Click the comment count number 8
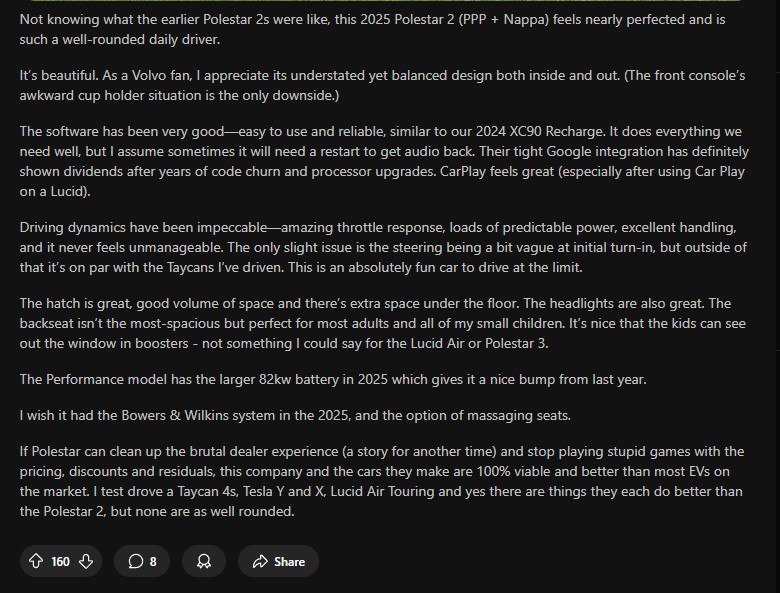 point(153,561)
